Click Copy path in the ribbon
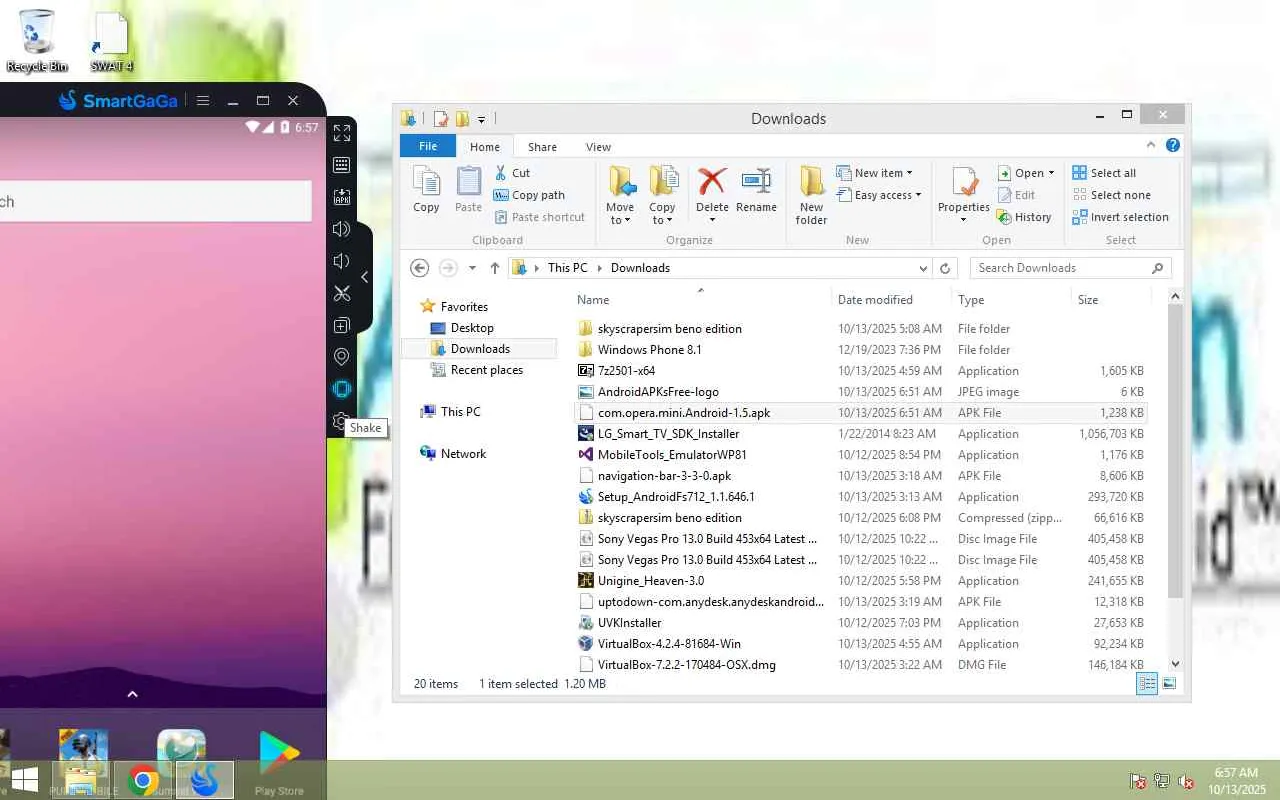1280x800 pixels. coord(529,195)
